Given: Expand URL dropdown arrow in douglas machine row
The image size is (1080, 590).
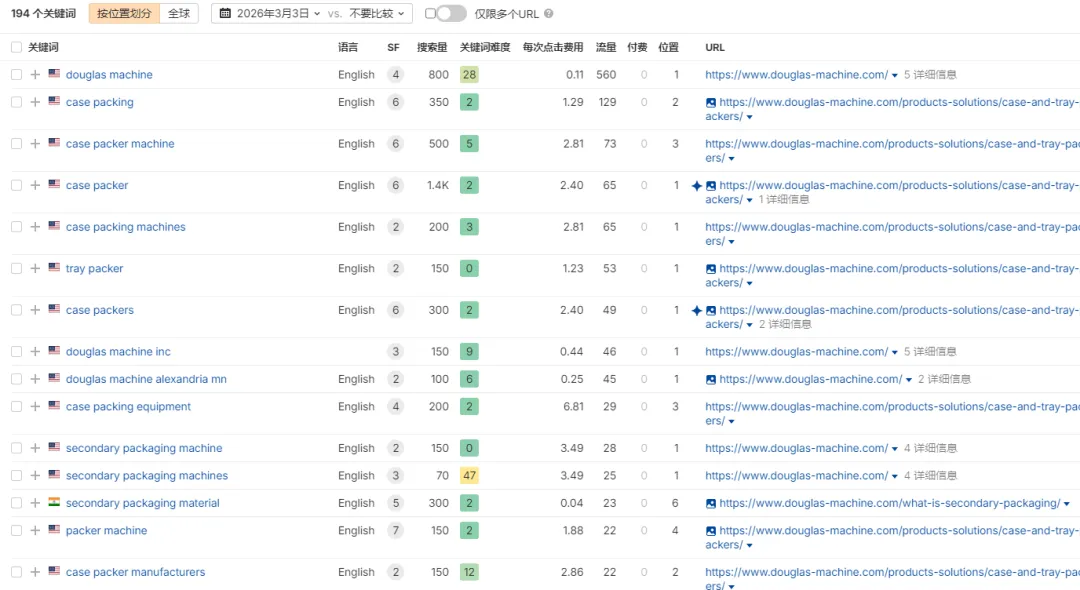Looking at the screenshot, I should (x=895, y=75).
